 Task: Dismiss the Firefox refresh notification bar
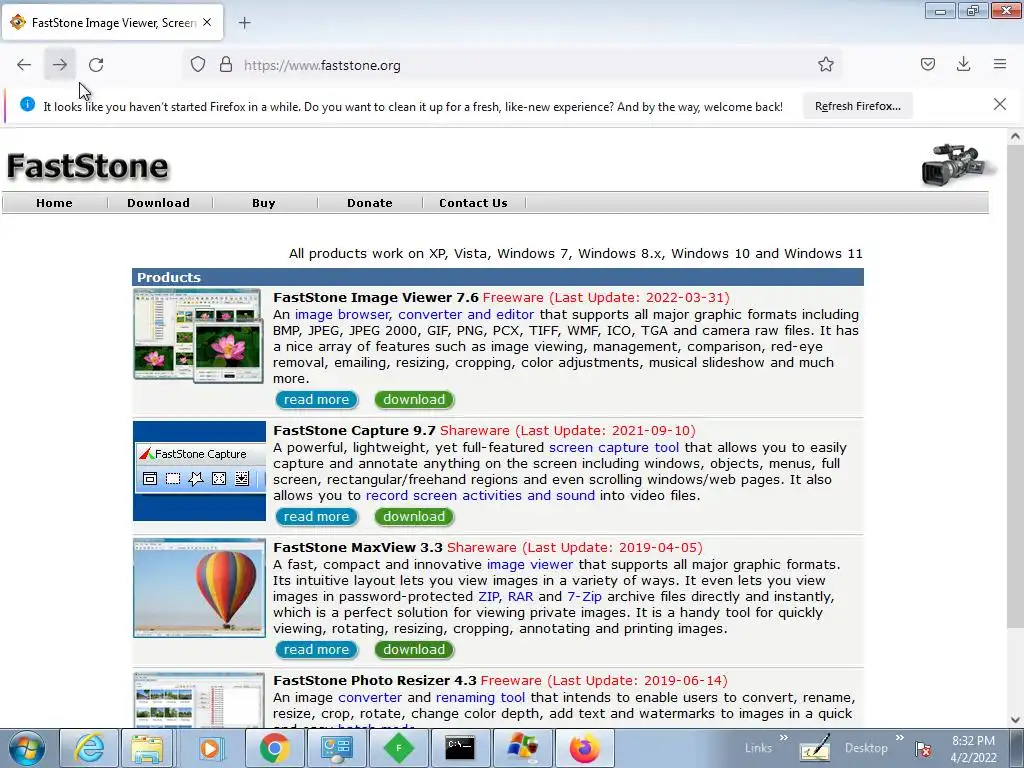coord(1000,104)
